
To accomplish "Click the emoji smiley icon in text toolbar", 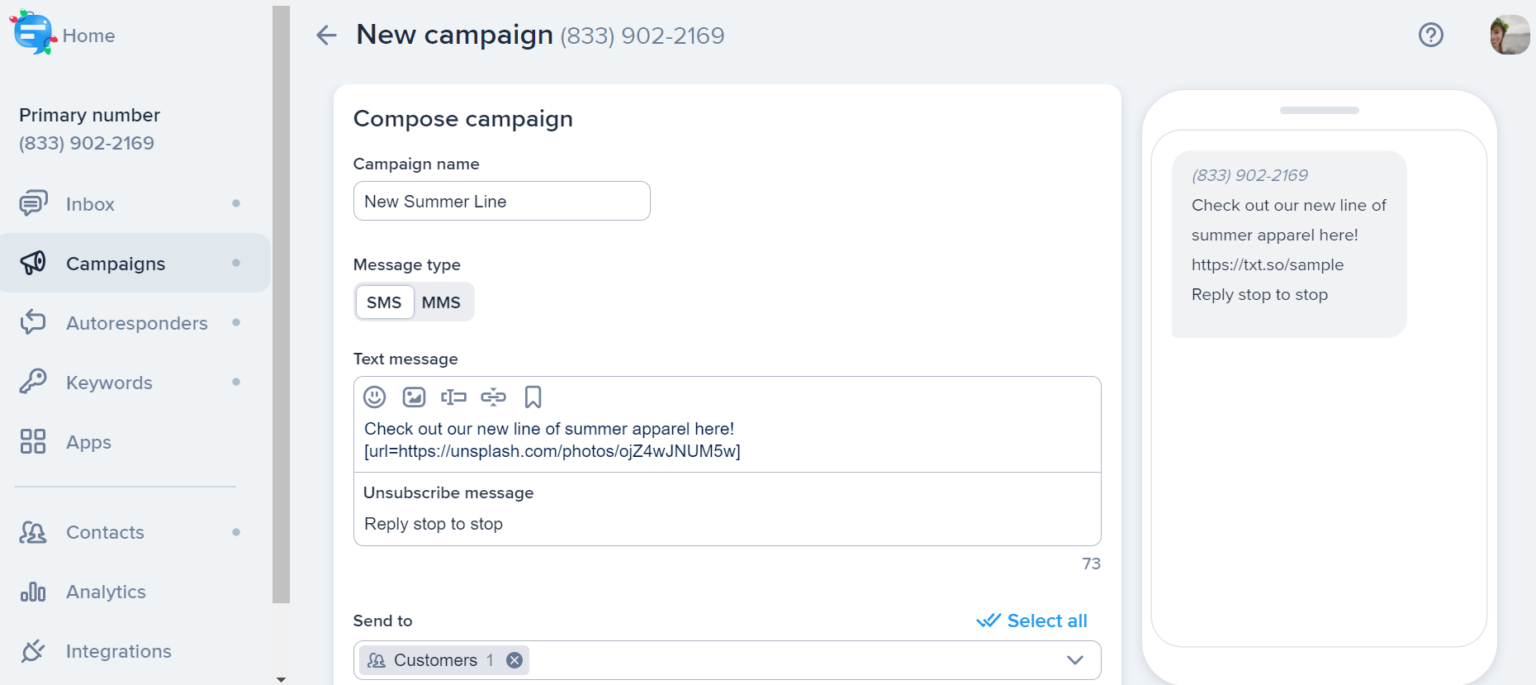I will point(374,397).
